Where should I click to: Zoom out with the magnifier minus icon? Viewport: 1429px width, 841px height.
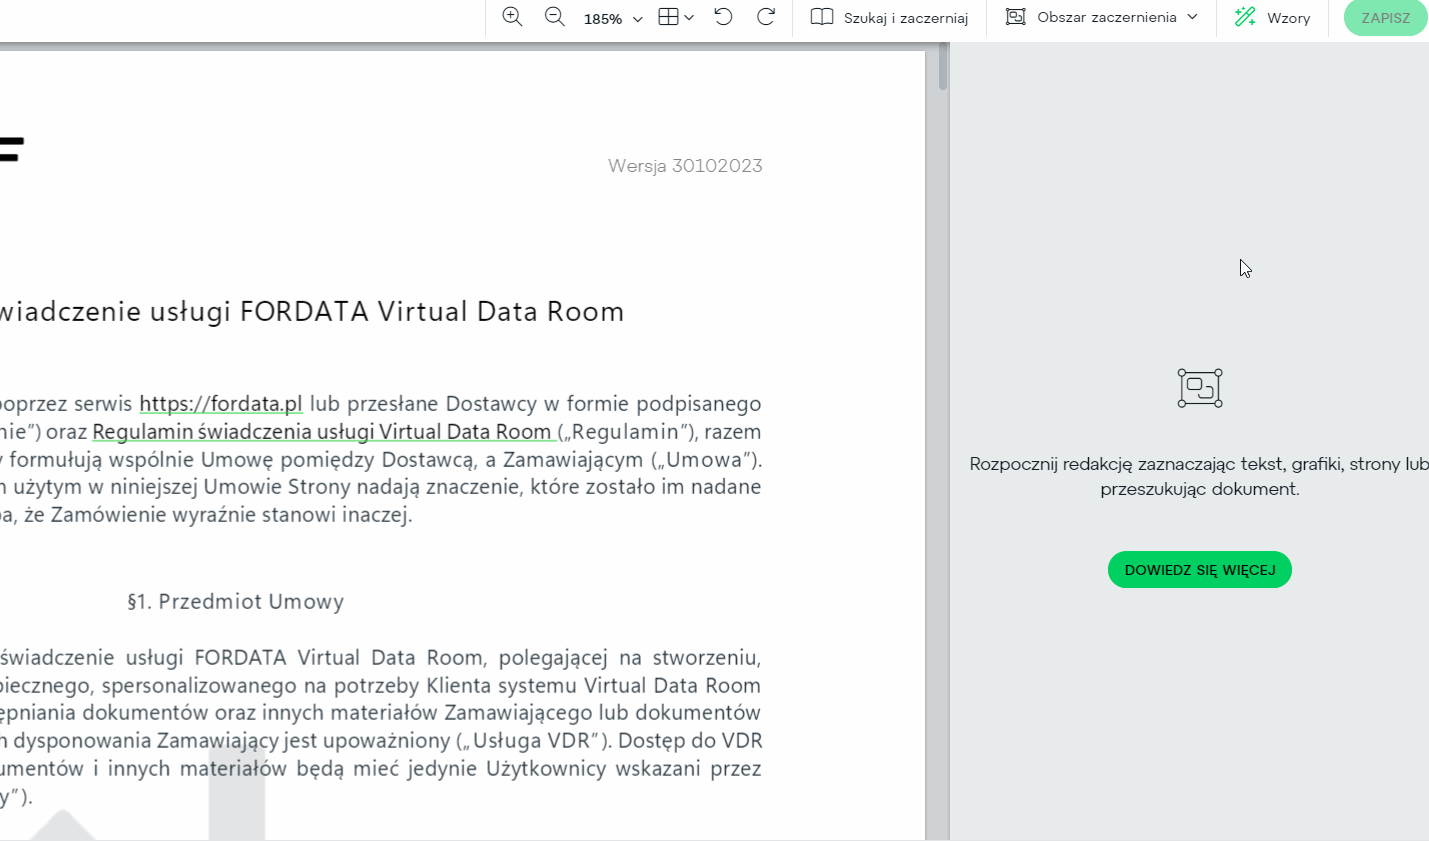[554, 17]
